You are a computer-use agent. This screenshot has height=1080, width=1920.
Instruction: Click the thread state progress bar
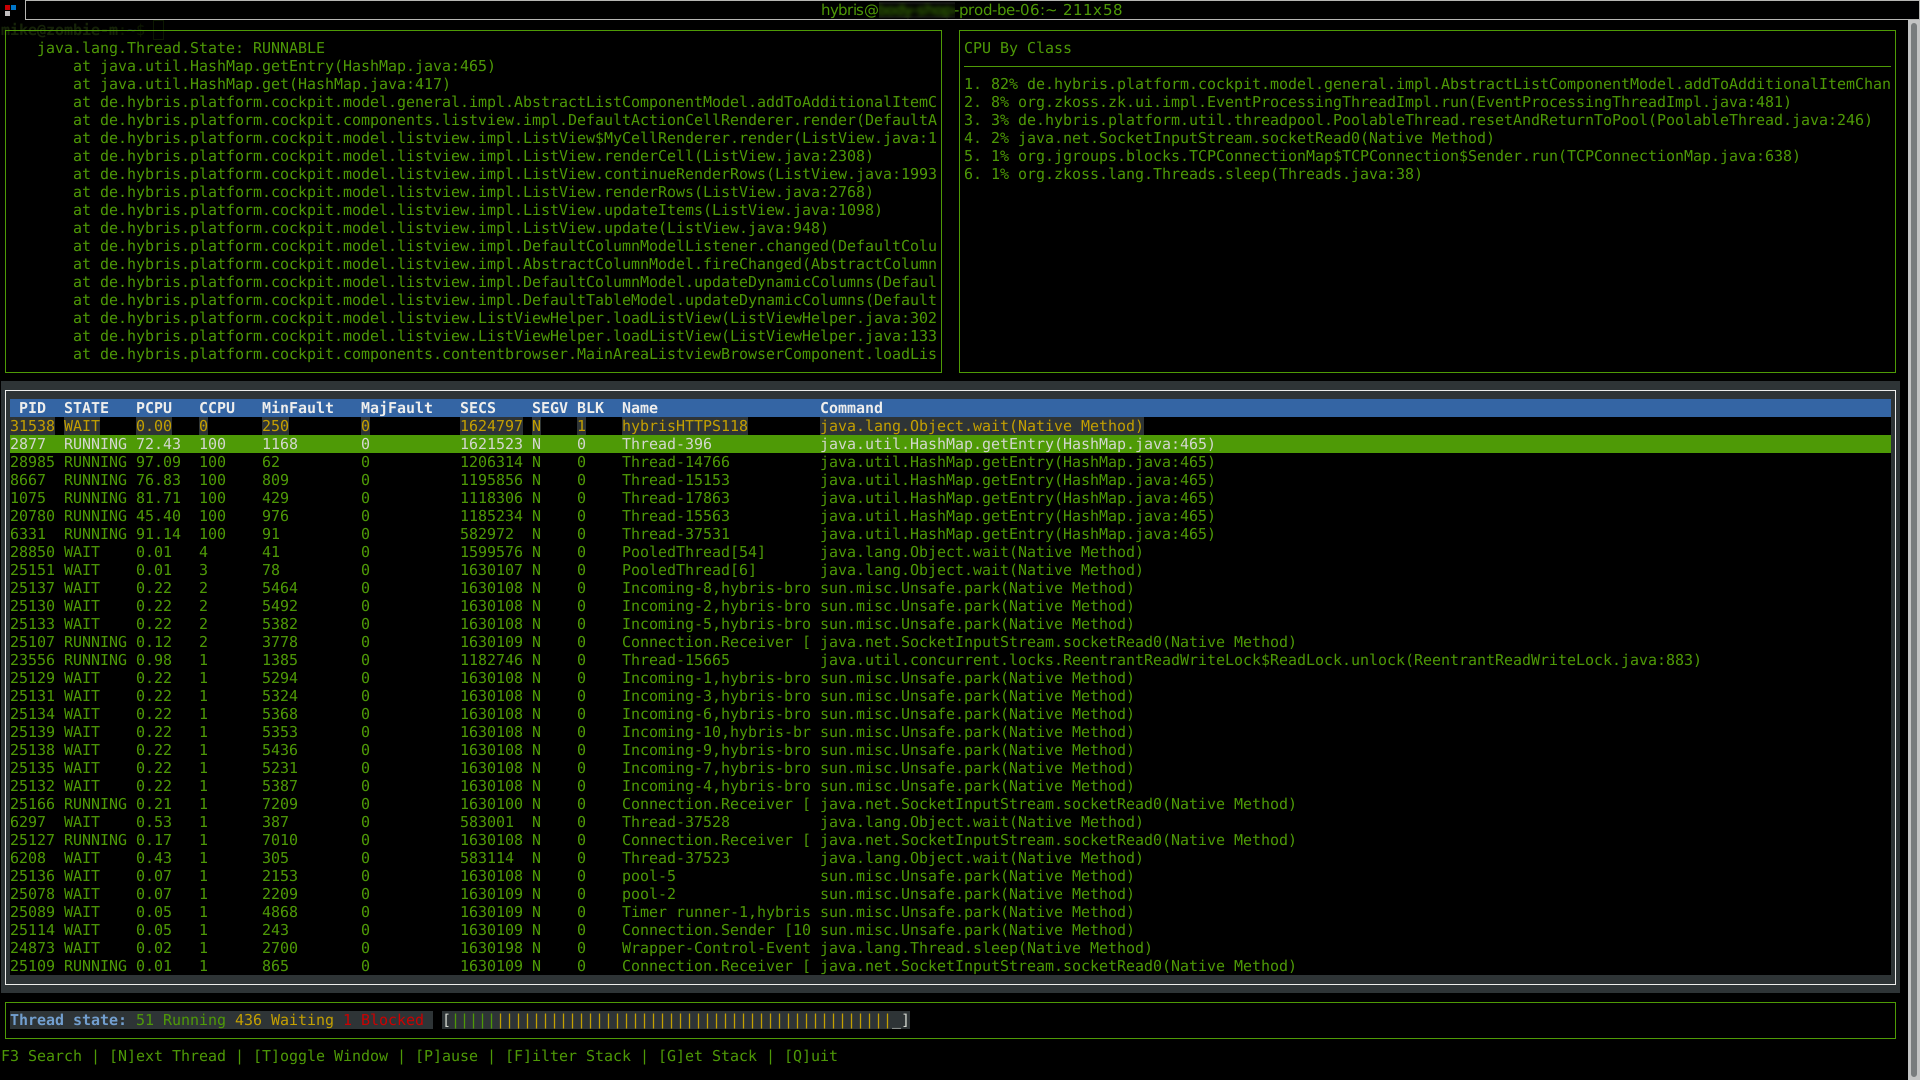click(x=676, y=1020)
